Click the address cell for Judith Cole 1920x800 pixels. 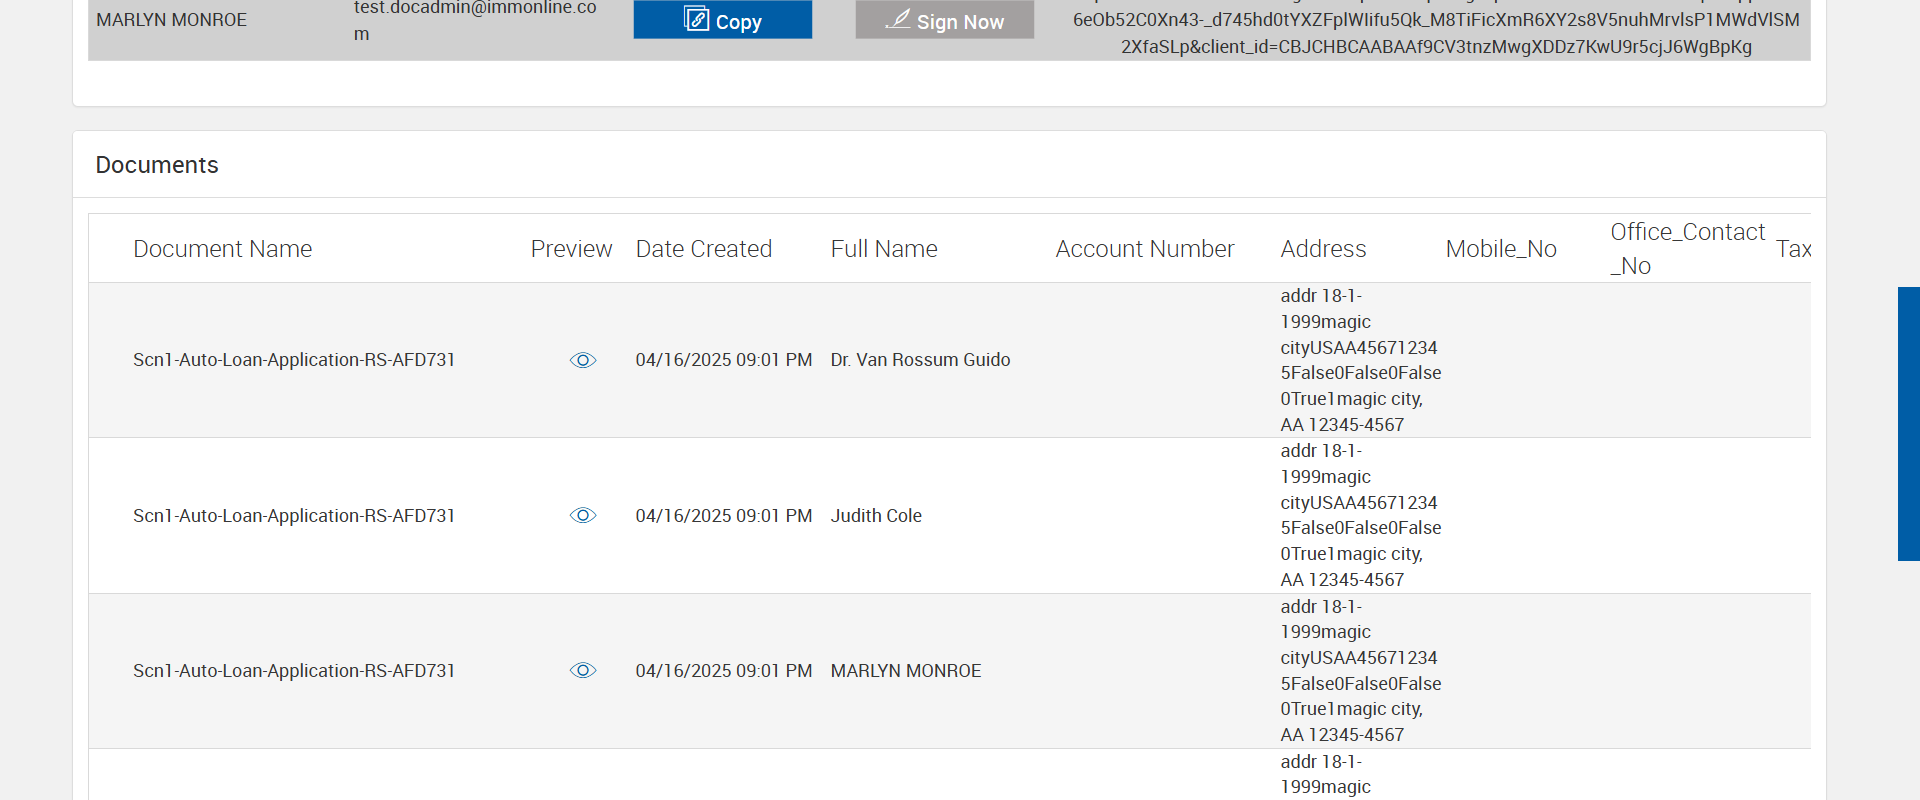pyautogui.click(x=1361, y=515)
